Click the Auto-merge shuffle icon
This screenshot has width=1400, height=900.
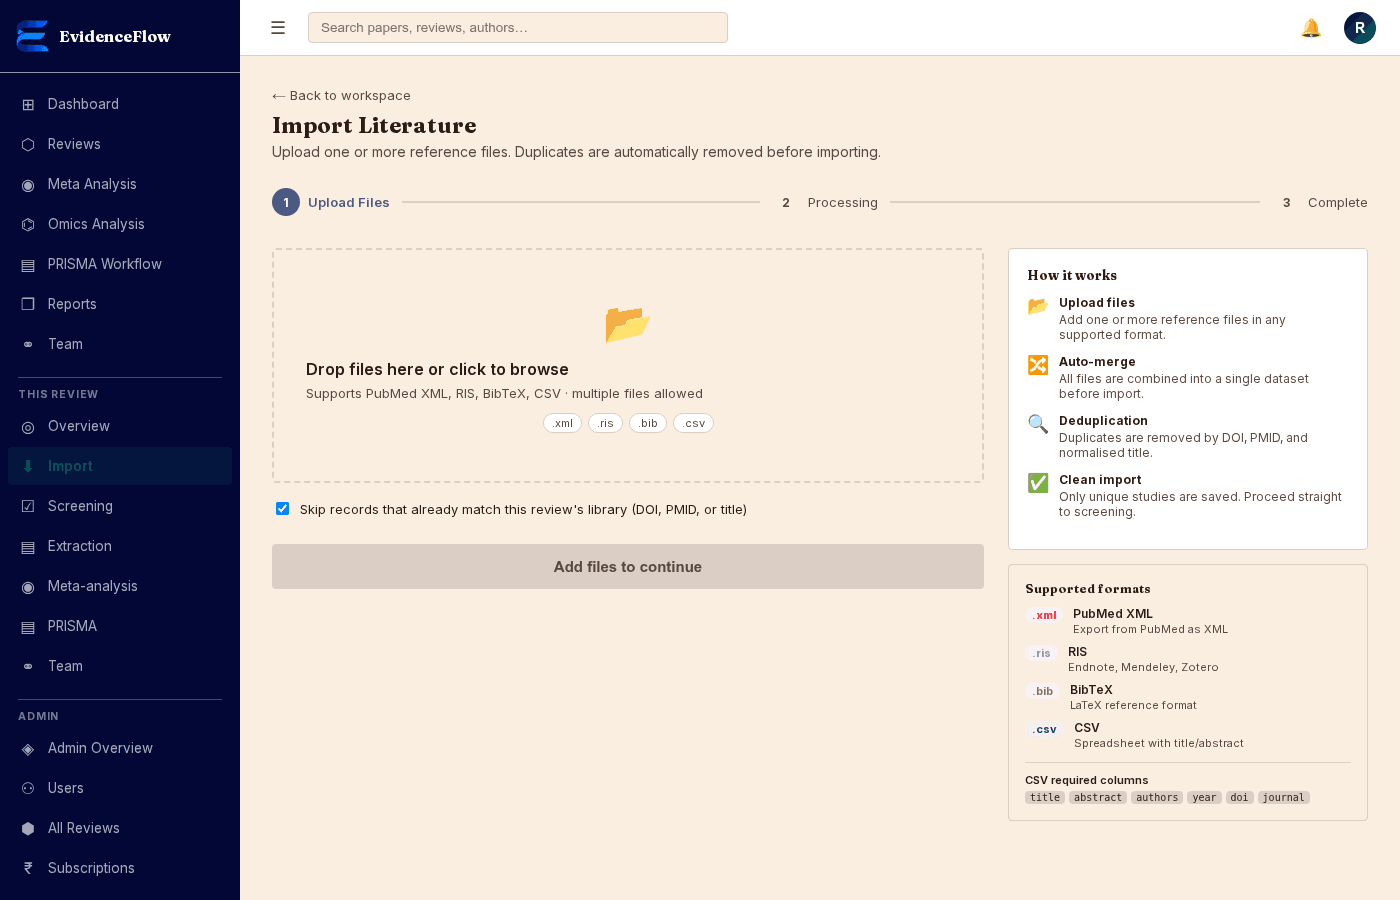[x=1038, y=365]
